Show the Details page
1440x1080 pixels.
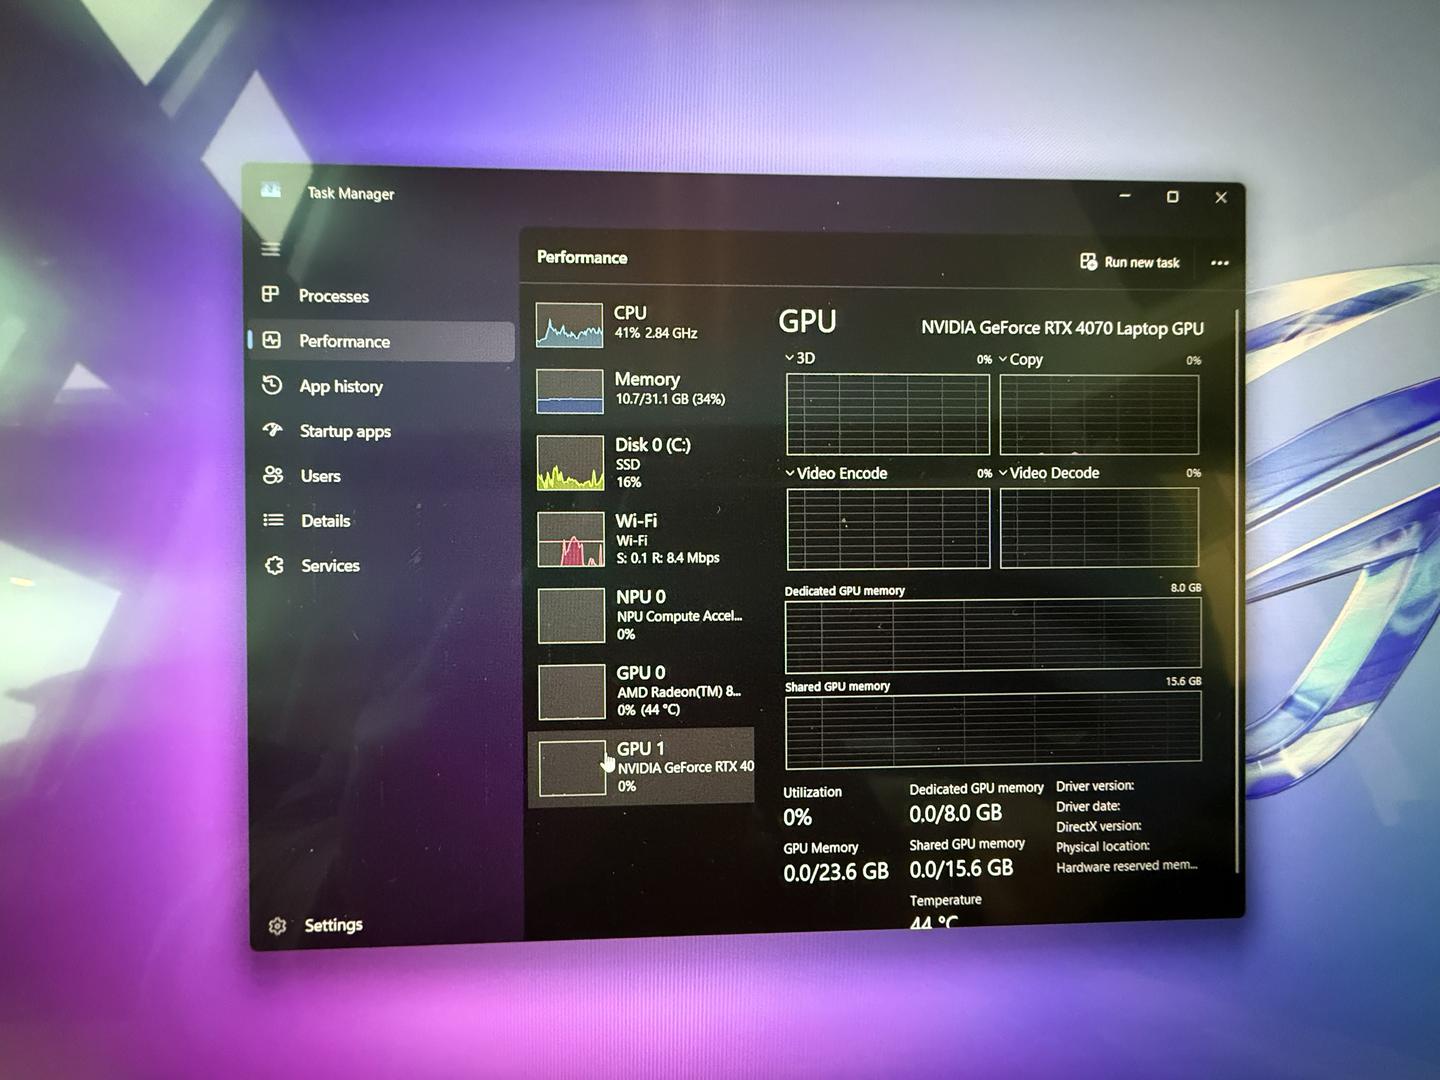381,521
